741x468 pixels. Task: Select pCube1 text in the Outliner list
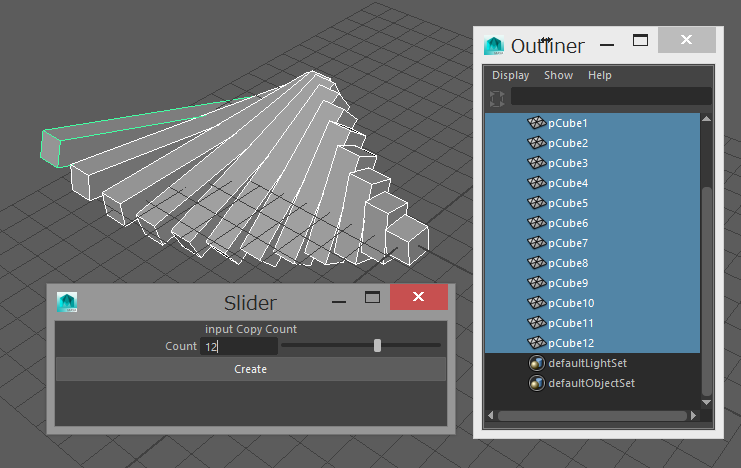click(x=568, y=123)
